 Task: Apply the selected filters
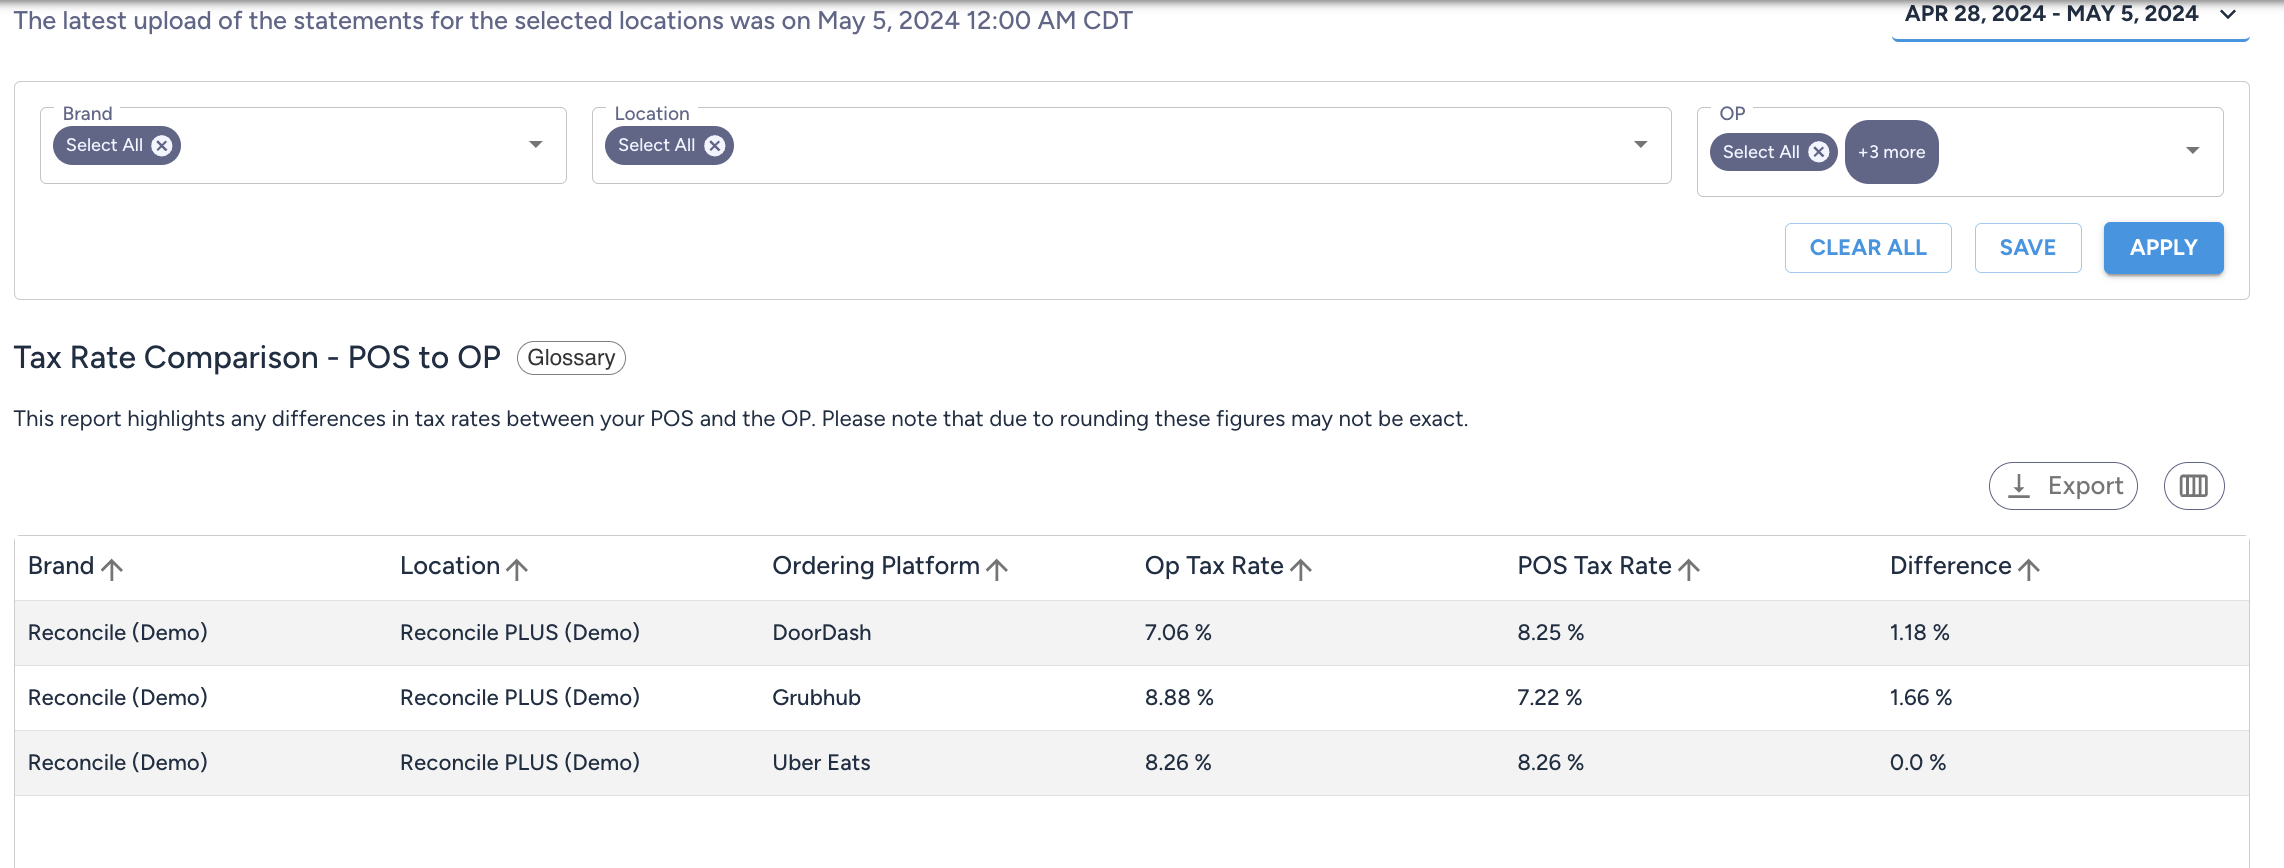click(x=2163, y=248)
